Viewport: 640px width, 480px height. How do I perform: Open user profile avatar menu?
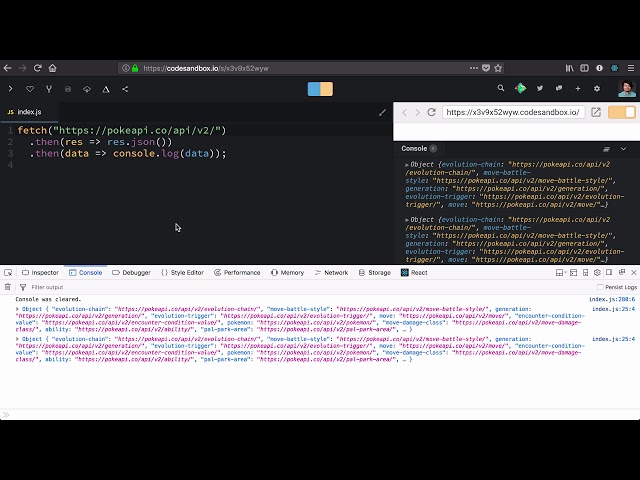[627, 89]
